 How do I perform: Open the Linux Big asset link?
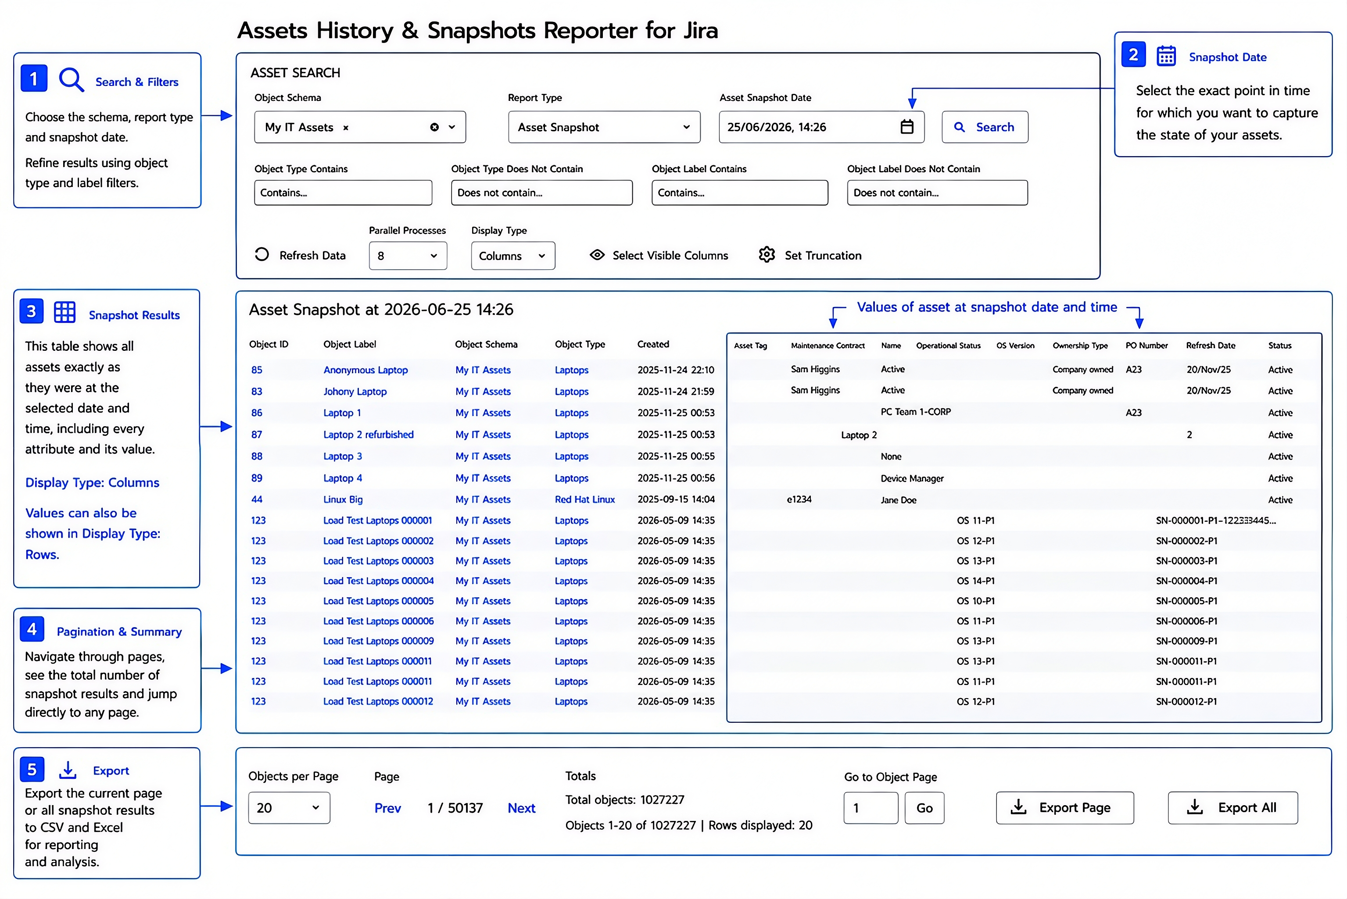coord(343,500)
